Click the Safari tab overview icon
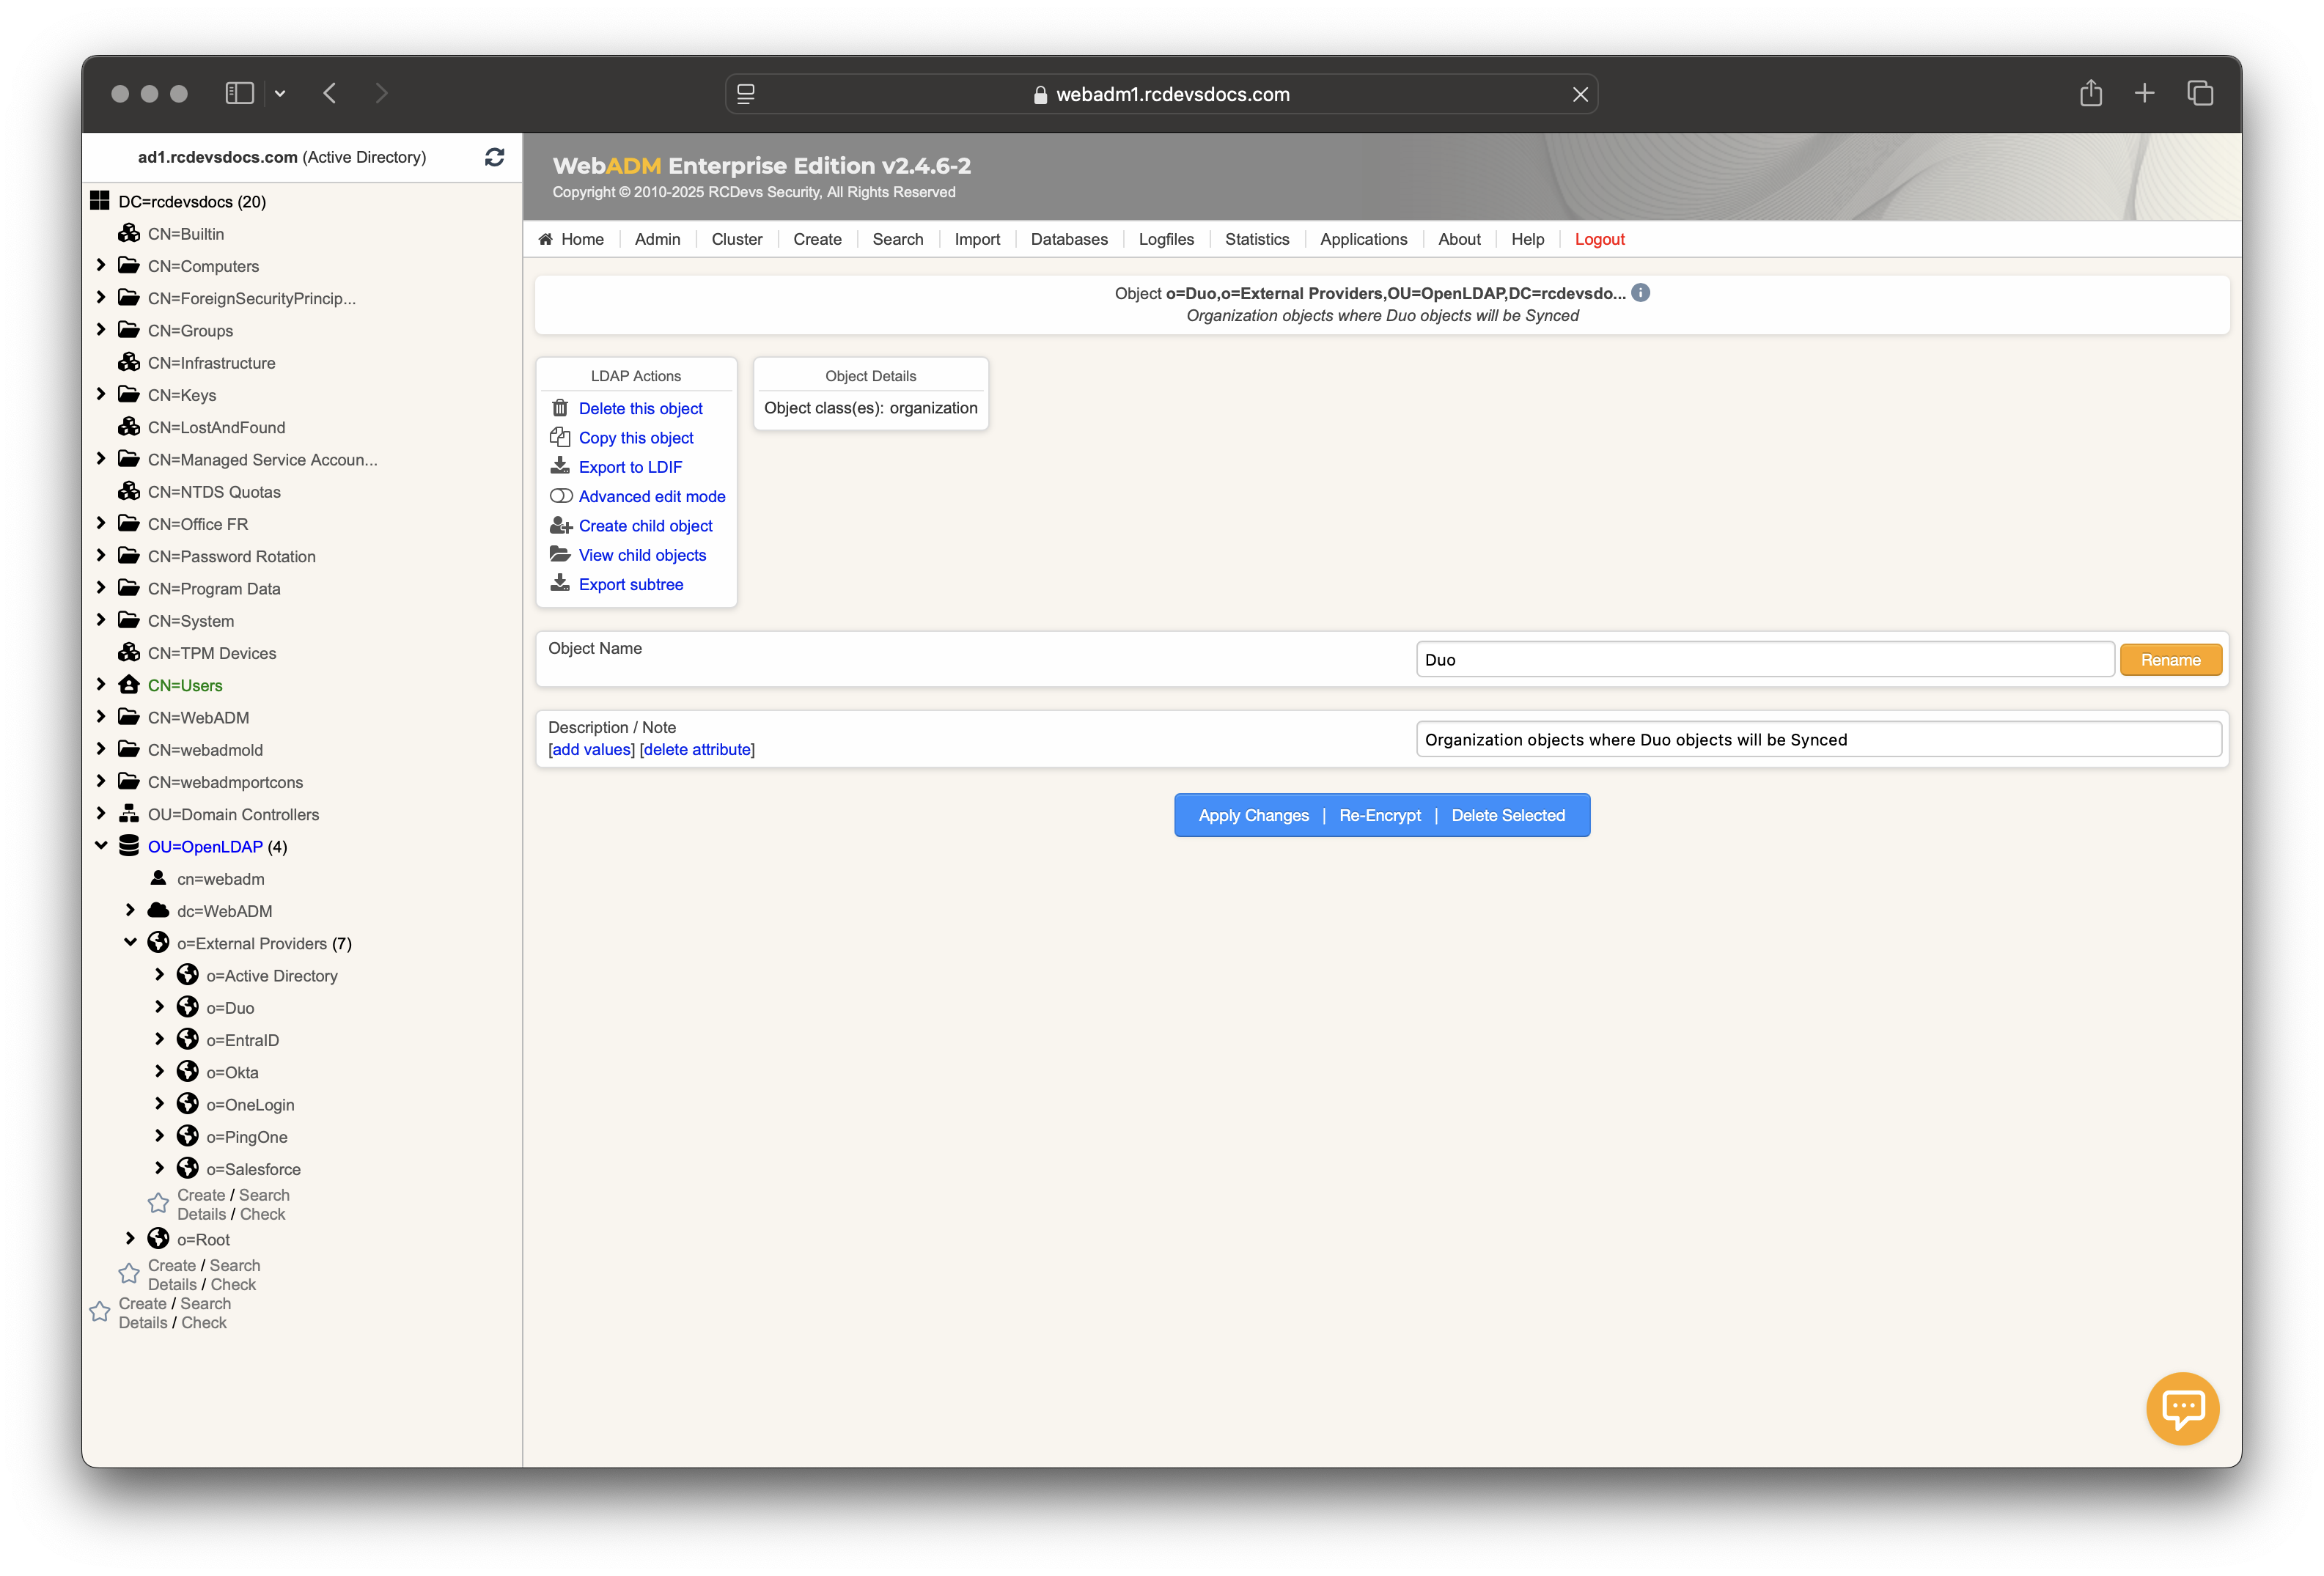This screenshot has width=2324, height=1576. pos(2200,93)
